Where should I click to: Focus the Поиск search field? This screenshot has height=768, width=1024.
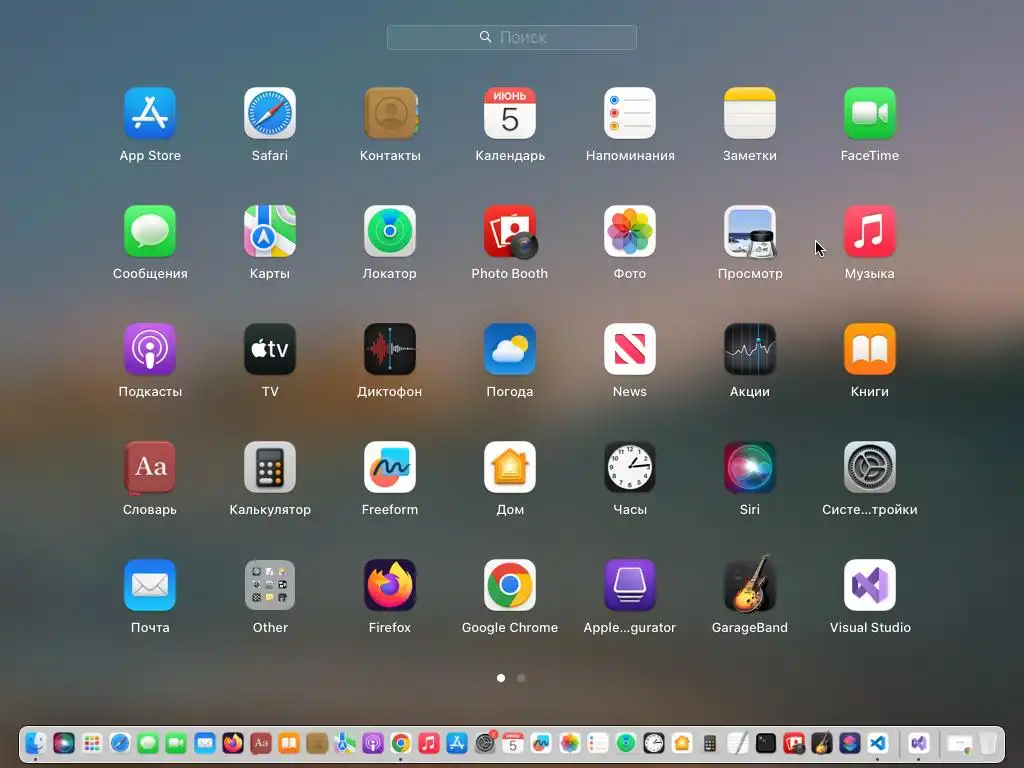point(512,37)
